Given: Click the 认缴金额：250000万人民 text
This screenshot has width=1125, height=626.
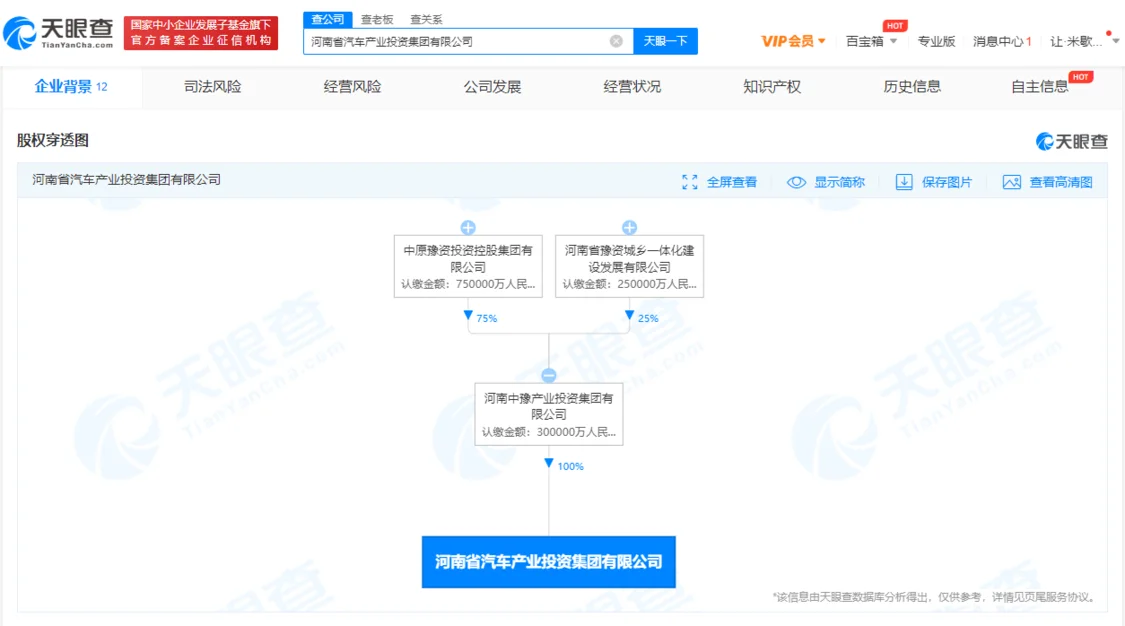Looking at the screenshot, I should click(629, 284).
